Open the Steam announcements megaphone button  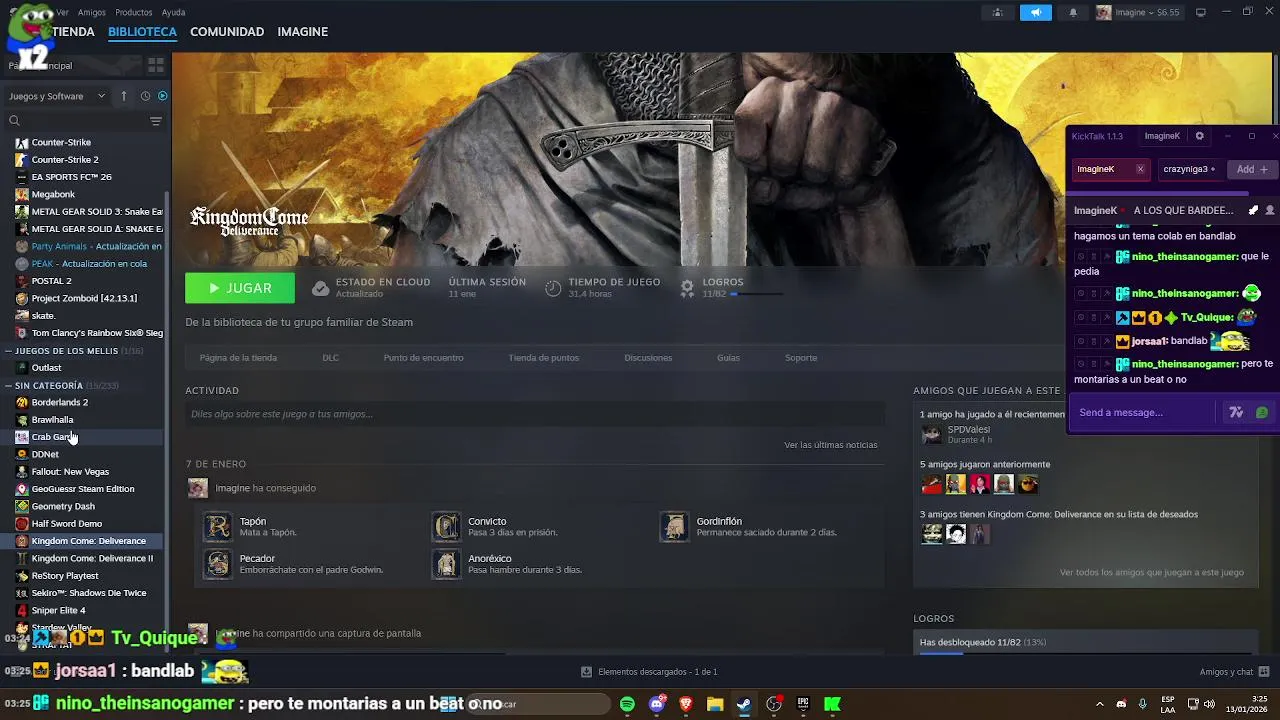1035,13
